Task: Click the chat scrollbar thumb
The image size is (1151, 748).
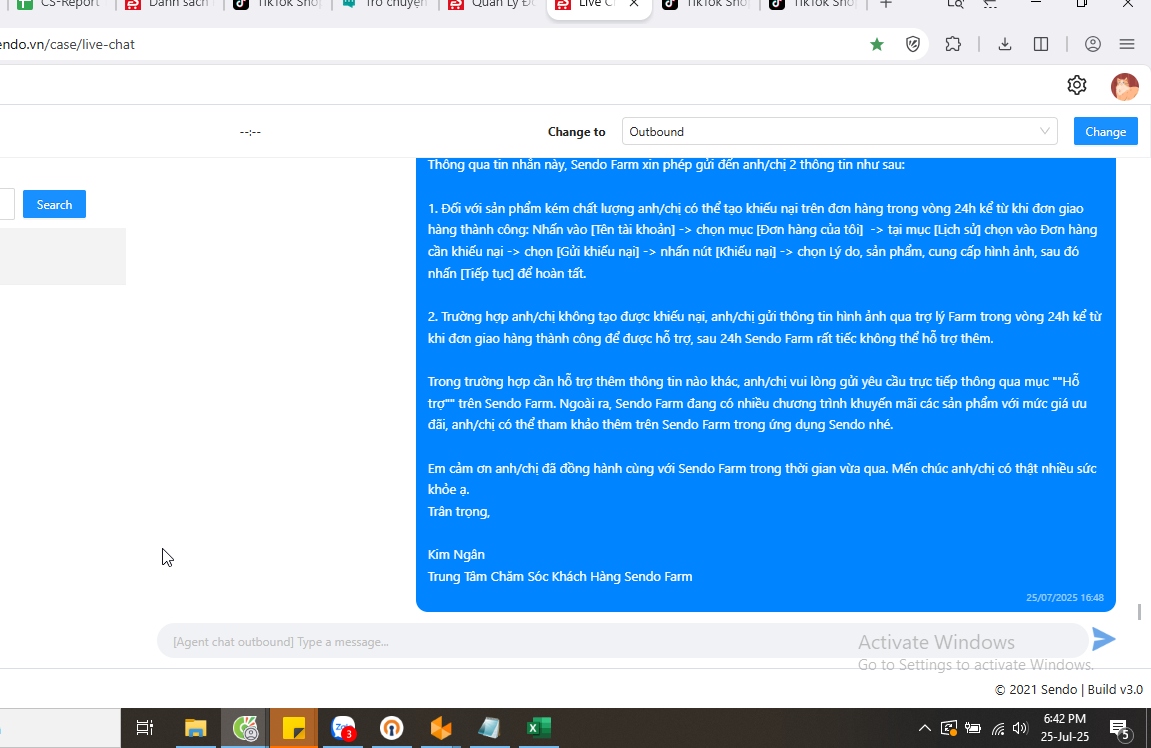Action: click(1139, 611)
